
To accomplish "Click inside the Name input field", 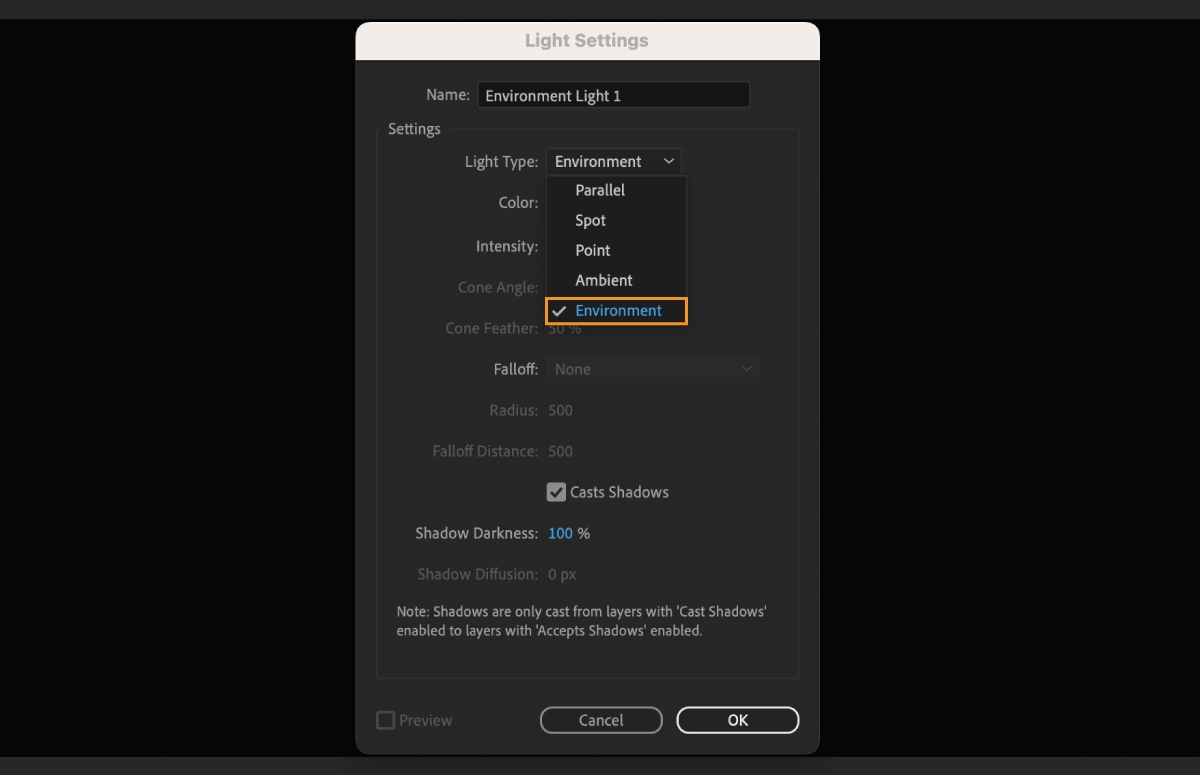I will [x=613, y=94].
